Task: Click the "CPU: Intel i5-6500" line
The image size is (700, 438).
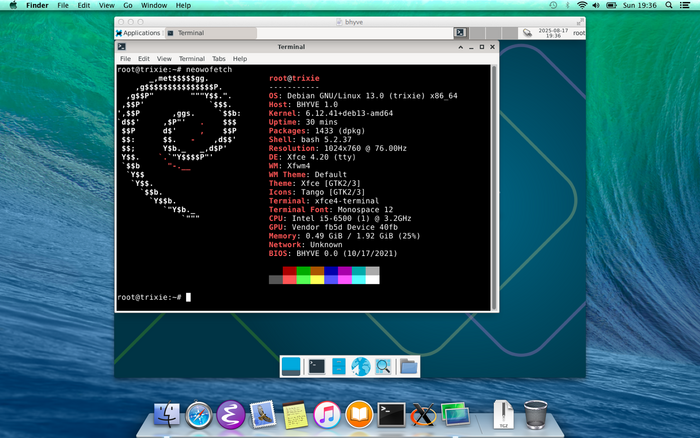Action: 340,218
